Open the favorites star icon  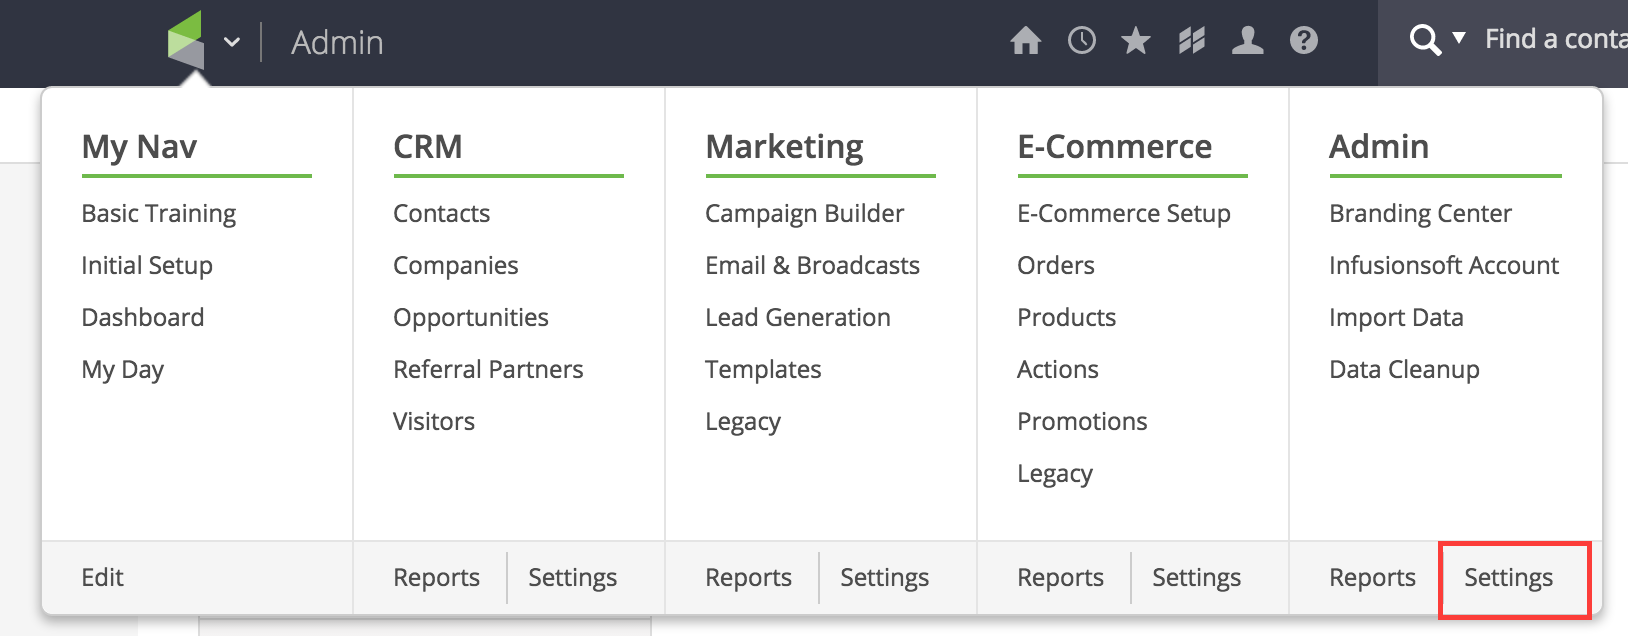click(1136, 41)
